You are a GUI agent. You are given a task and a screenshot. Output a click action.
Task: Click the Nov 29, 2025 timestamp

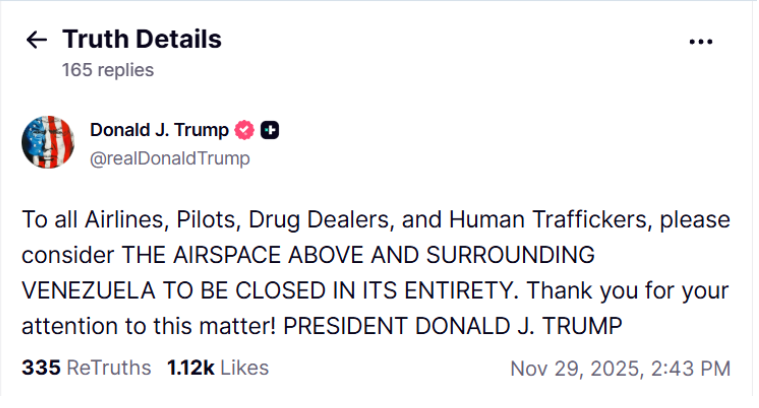(x=620, y=368)
